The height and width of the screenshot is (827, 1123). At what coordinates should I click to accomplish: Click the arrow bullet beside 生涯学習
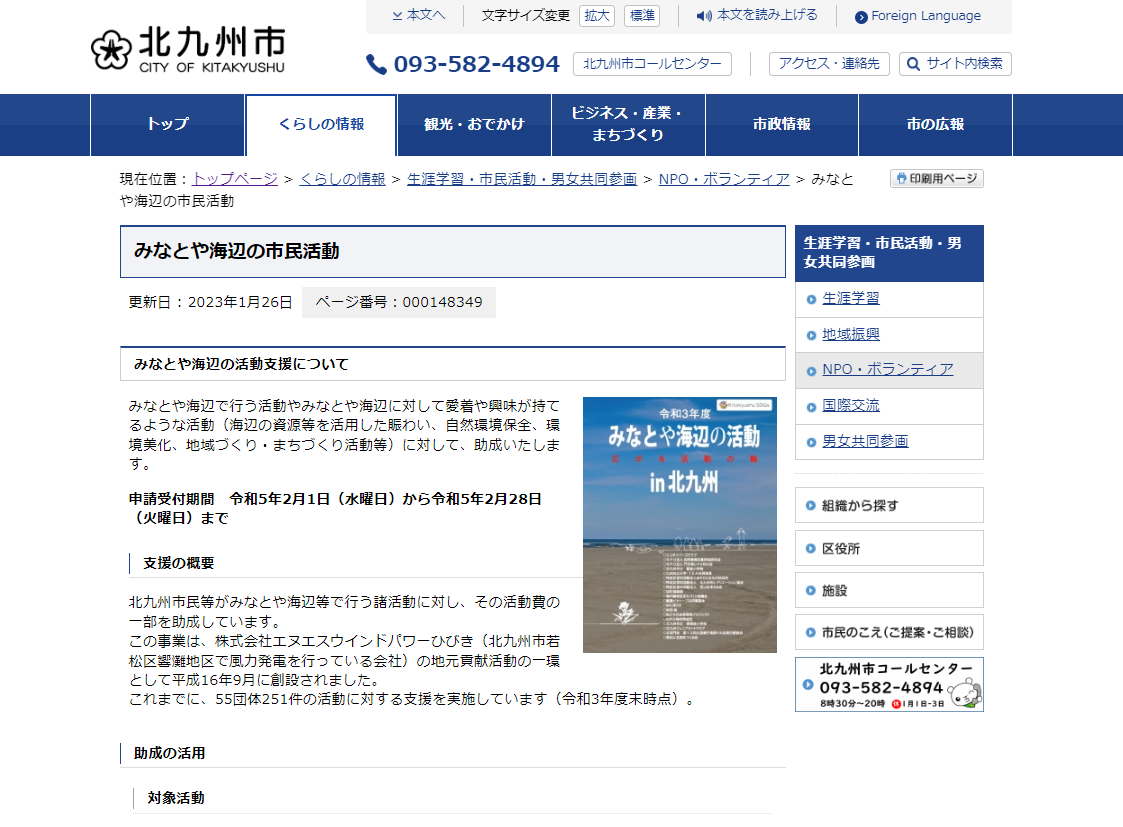pyautogui.click(x=811, y=299)
